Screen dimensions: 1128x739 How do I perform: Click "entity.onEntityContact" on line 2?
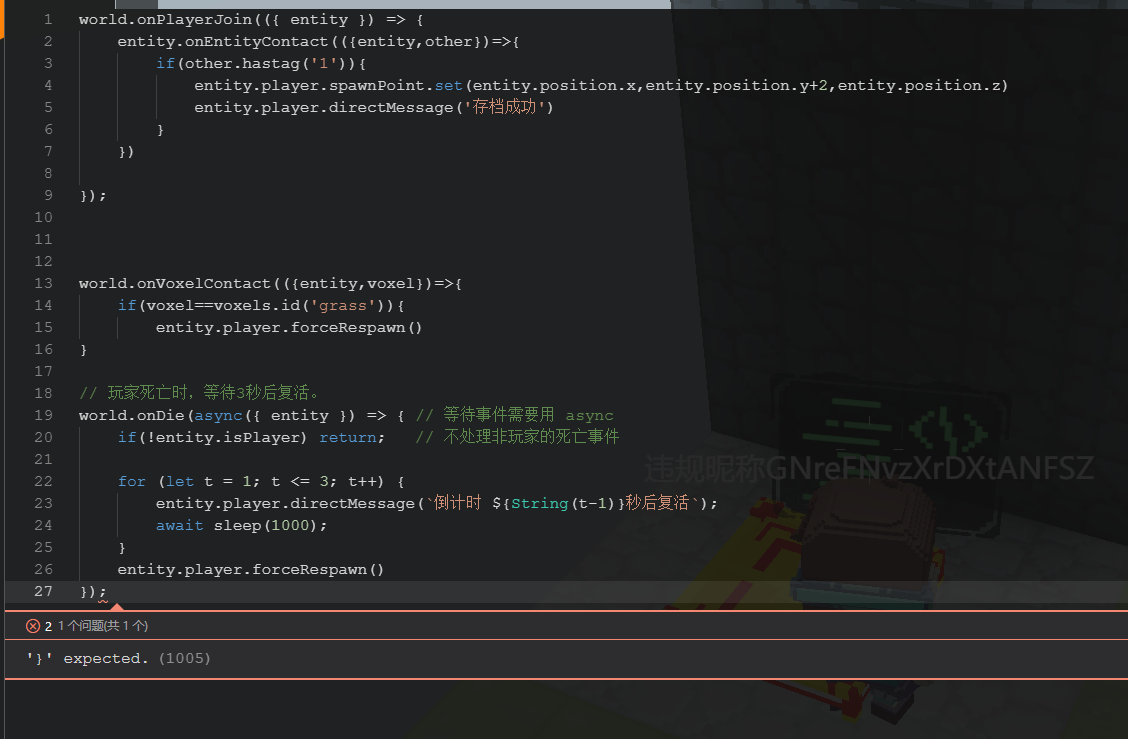point(222,42)
